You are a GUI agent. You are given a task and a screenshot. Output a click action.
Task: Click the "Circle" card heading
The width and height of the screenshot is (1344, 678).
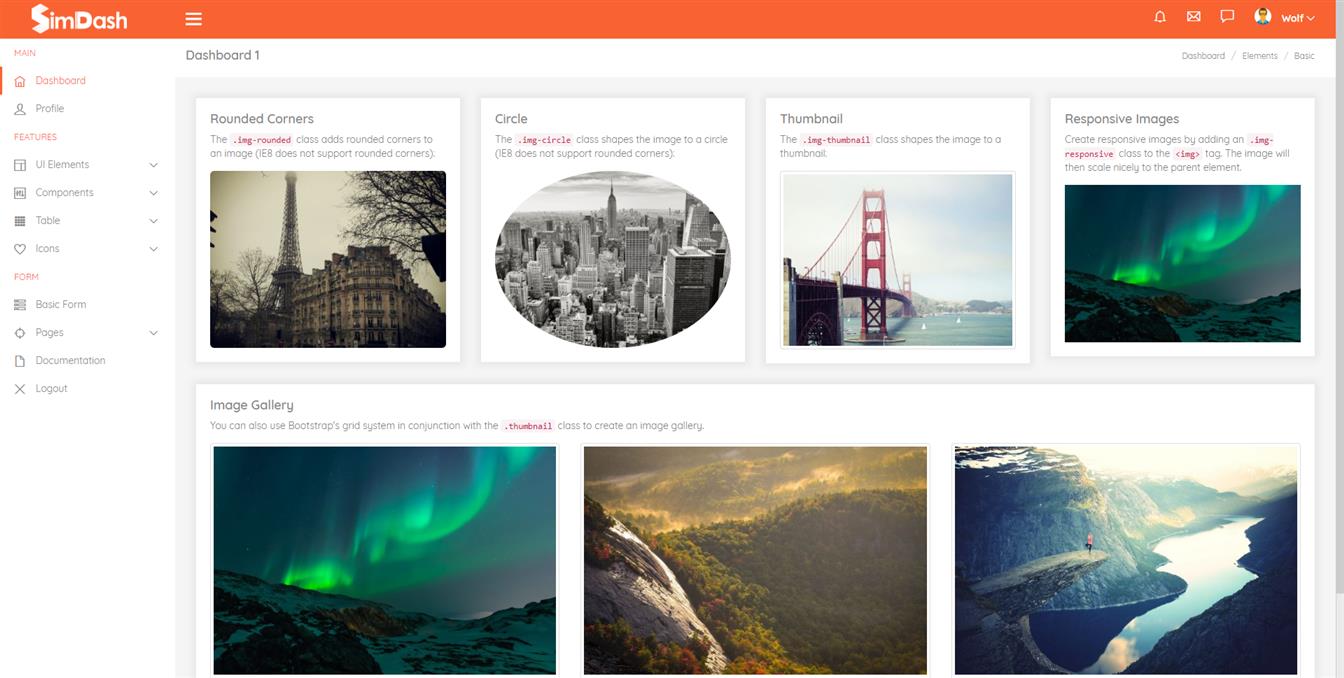511,119
